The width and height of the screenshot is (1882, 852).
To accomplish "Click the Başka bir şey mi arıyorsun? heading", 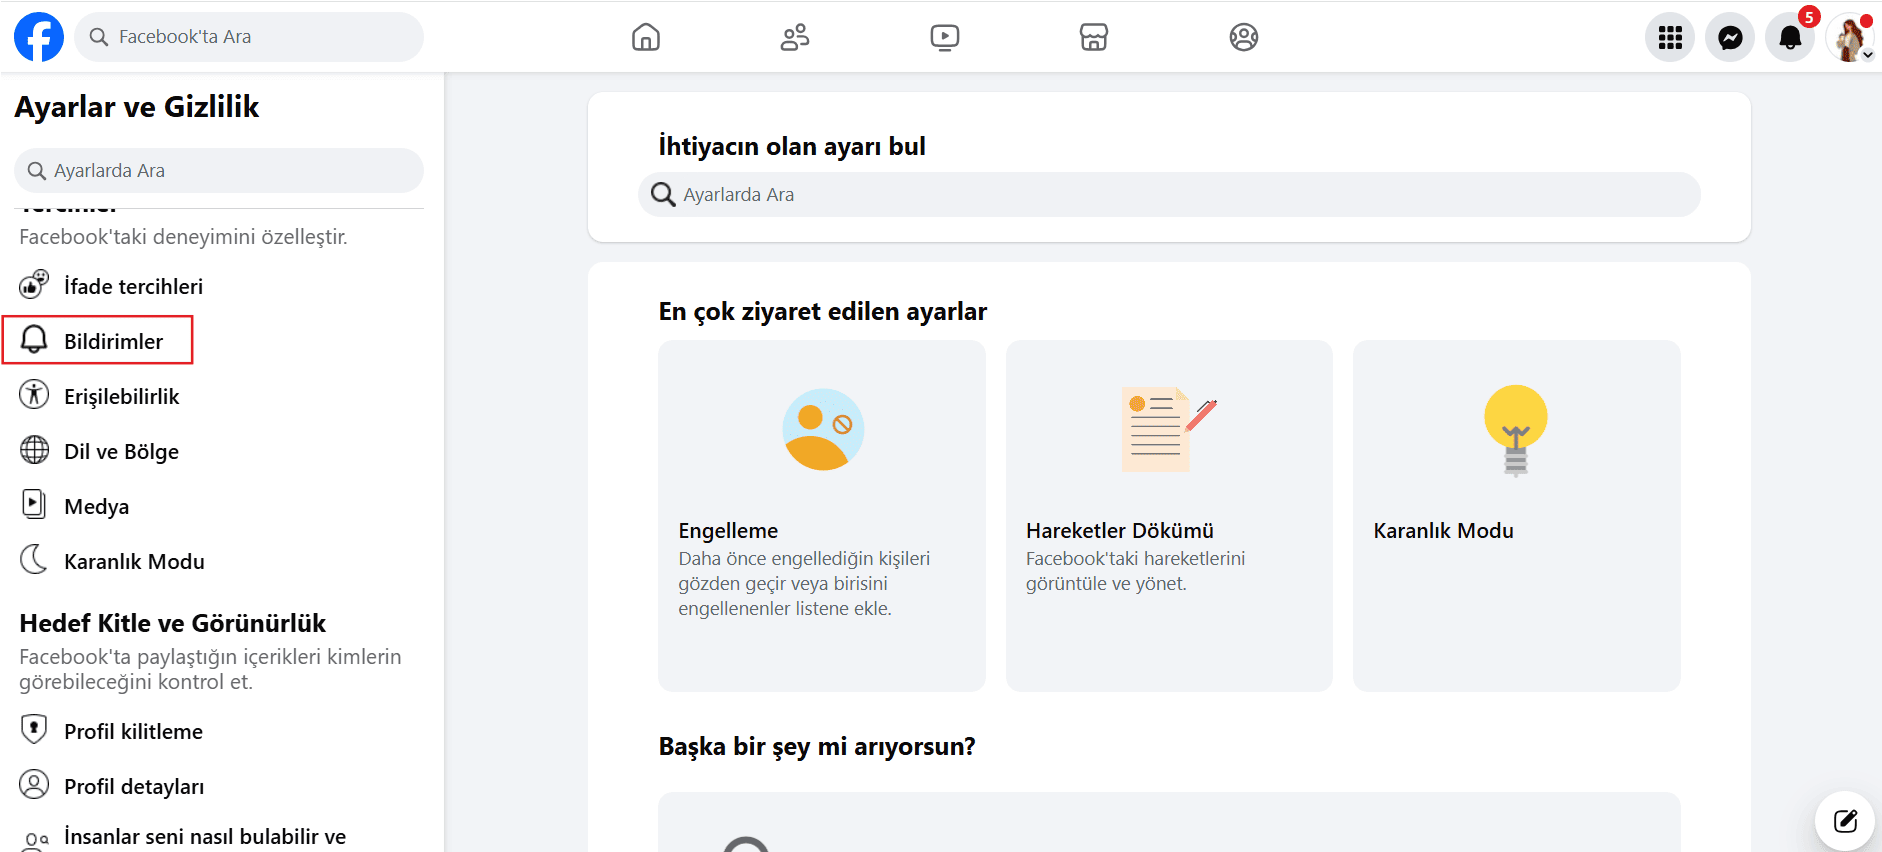I will click(817, 746).
